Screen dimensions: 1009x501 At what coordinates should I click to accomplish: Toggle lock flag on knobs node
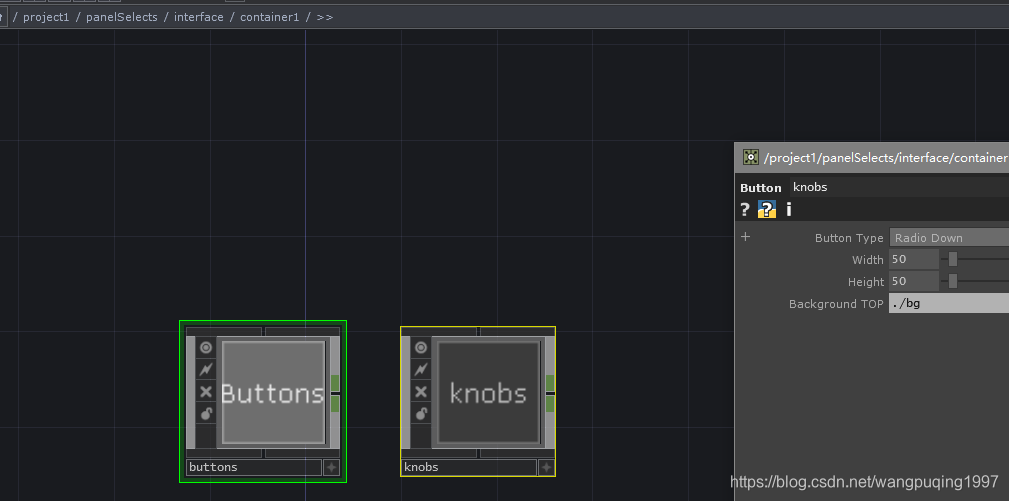(x=421, y=414)
